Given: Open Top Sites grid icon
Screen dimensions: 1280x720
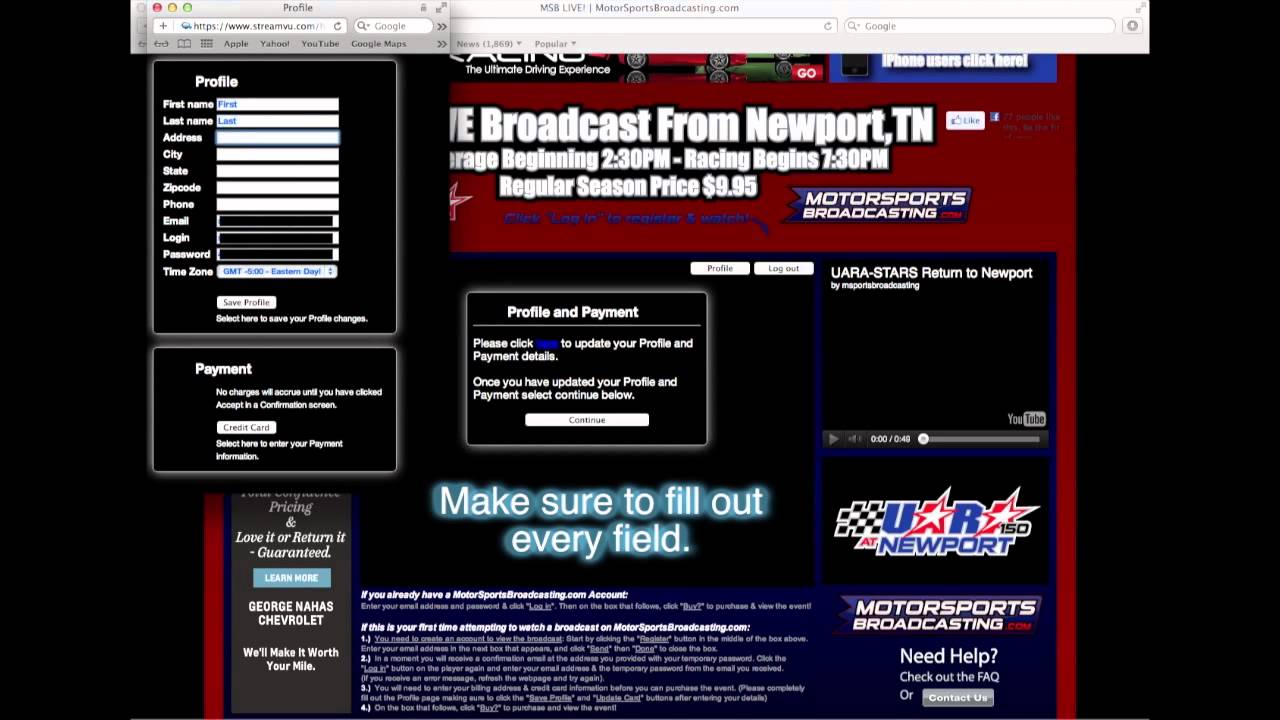Looking at the screenshot, I should coord(206,44).
